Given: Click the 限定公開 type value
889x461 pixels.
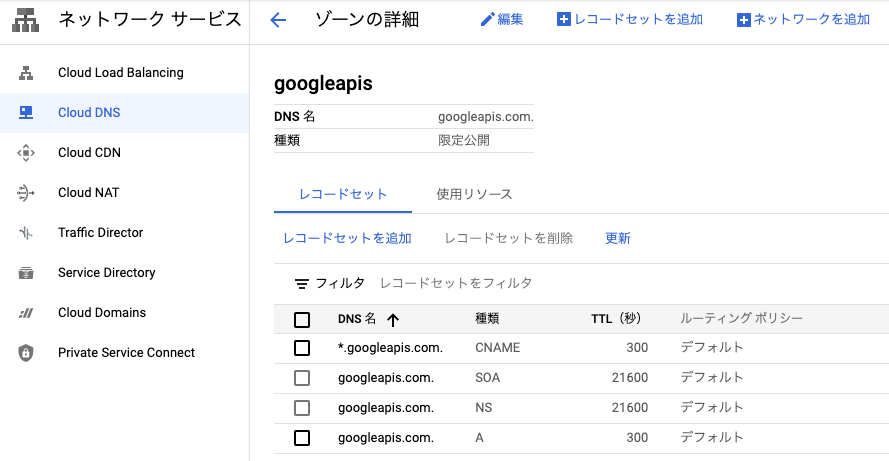Looking at the screenshot, I should click(464, 140).
